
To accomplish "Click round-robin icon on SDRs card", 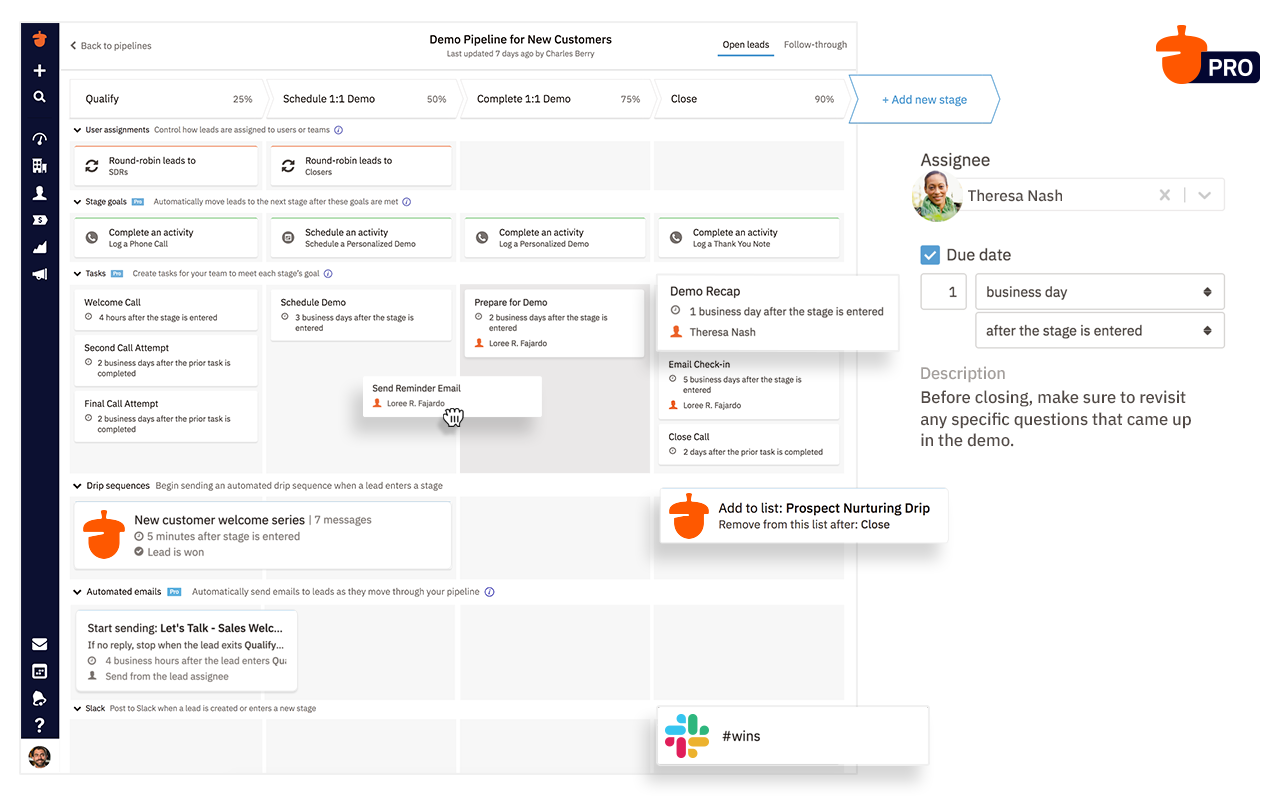I will [x=92, y=166].
